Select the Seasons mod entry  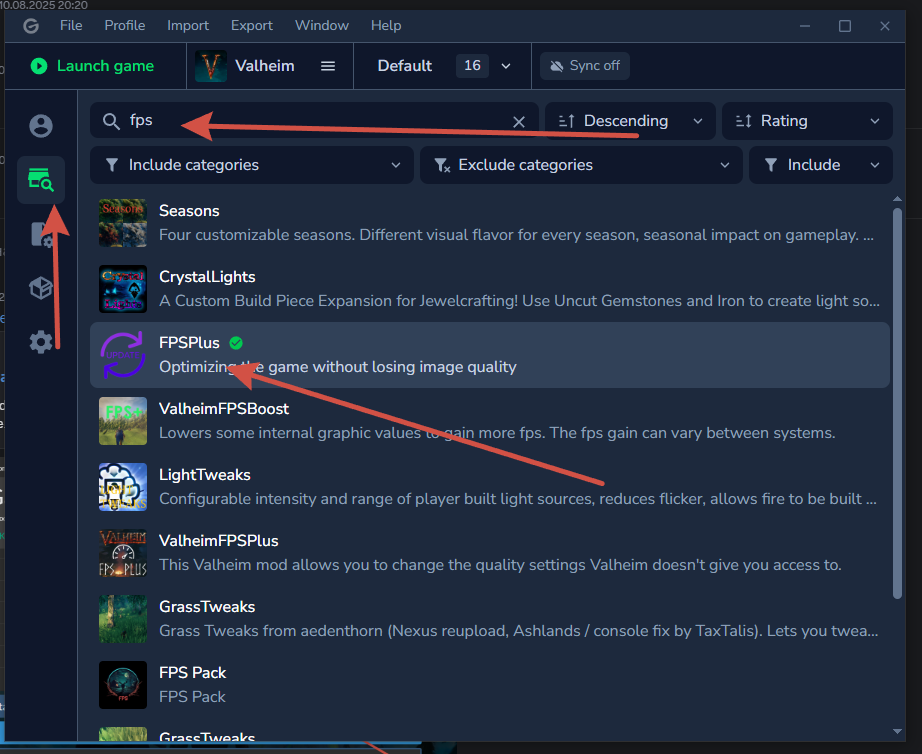(490, 223)
